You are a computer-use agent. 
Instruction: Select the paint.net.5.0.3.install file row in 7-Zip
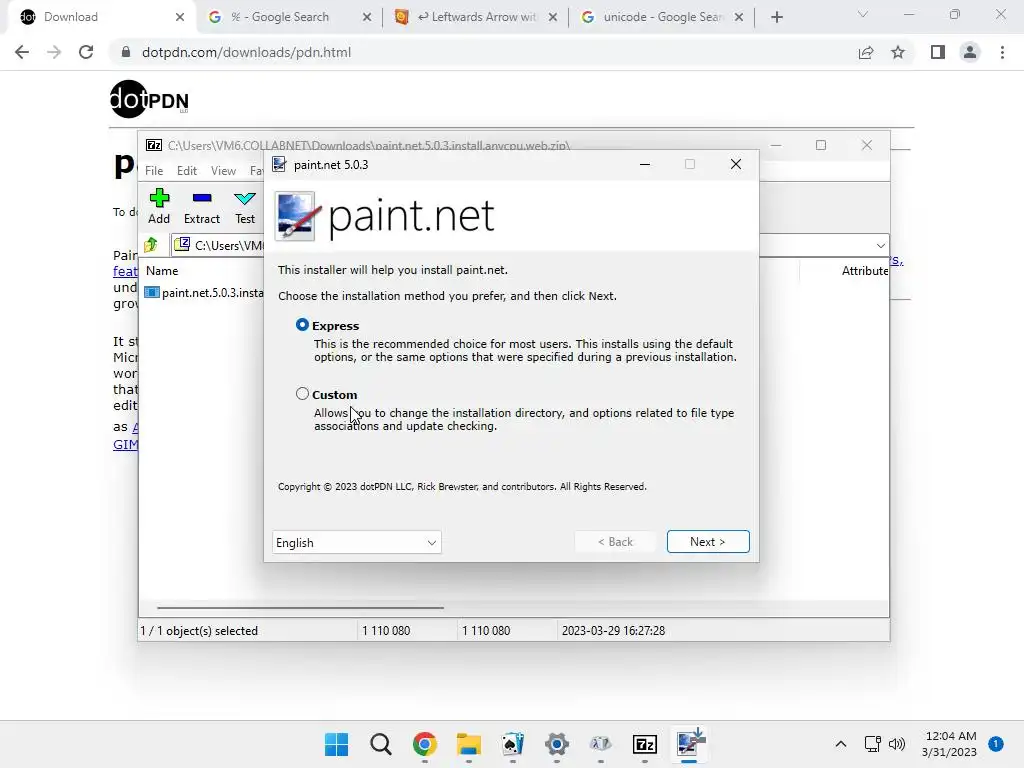[x=204, y=293]
